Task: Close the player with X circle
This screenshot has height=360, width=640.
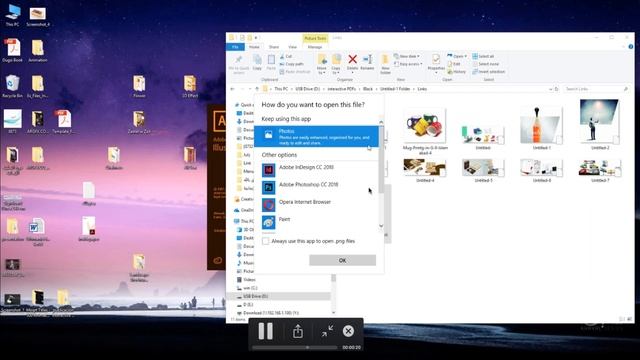Action: 348,331
